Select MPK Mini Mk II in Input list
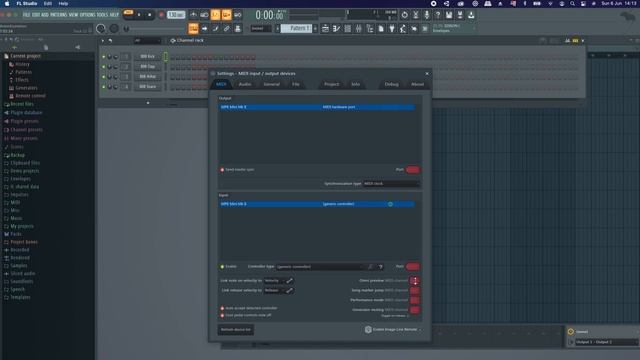Image resolution: width=640 pixels, height=360 pixels. (x=317, y=204)
